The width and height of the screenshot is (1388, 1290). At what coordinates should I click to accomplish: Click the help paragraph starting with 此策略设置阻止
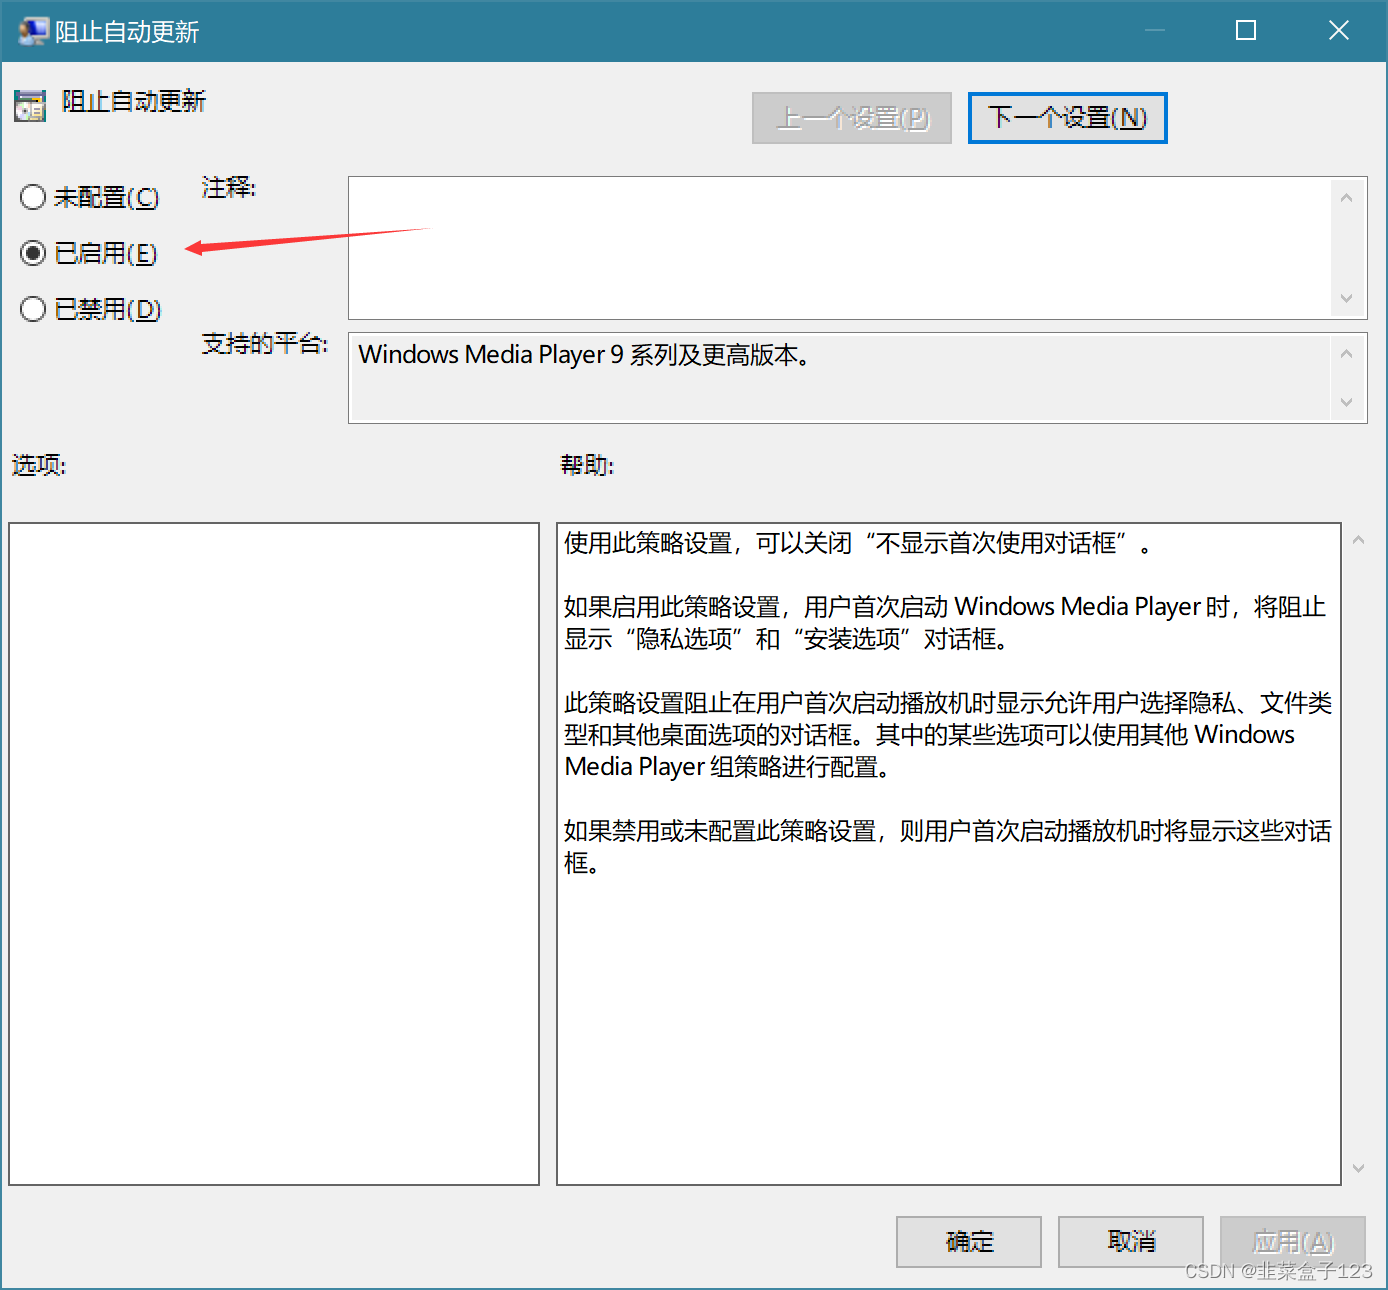[x=947, y=735]
